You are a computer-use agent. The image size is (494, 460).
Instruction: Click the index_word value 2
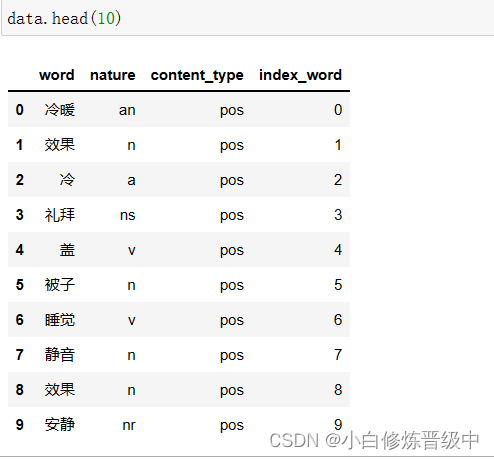pyautogui.click(x=338, y=180)
